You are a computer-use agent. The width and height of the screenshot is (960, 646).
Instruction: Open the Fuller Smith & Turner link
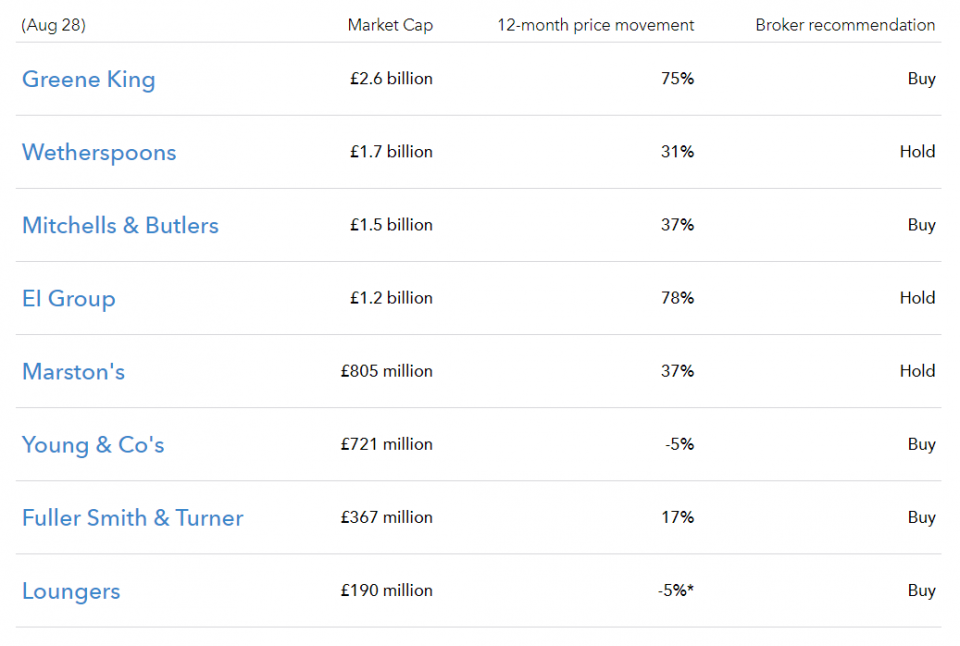point(133,518)
